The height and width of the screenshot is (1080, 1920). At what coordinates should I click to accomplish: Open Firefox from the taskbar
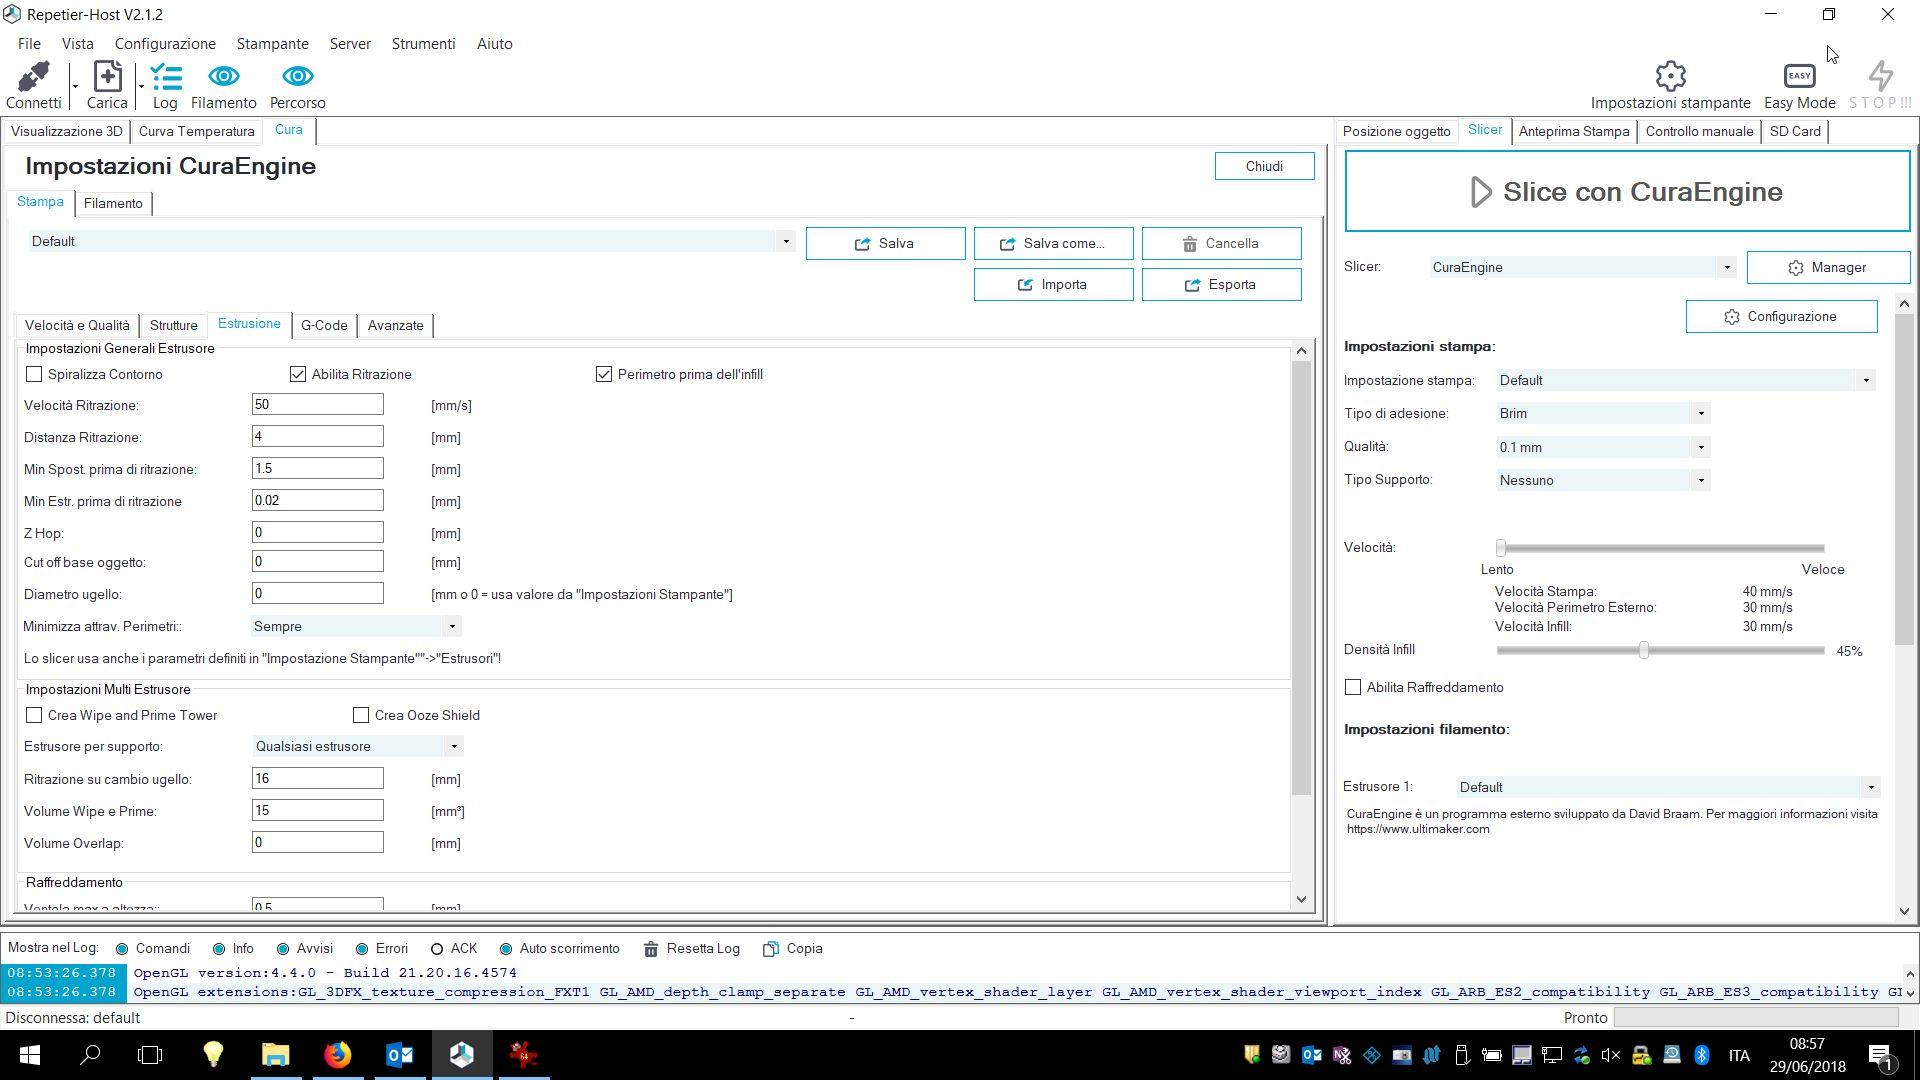click(x=338, y=1055)
